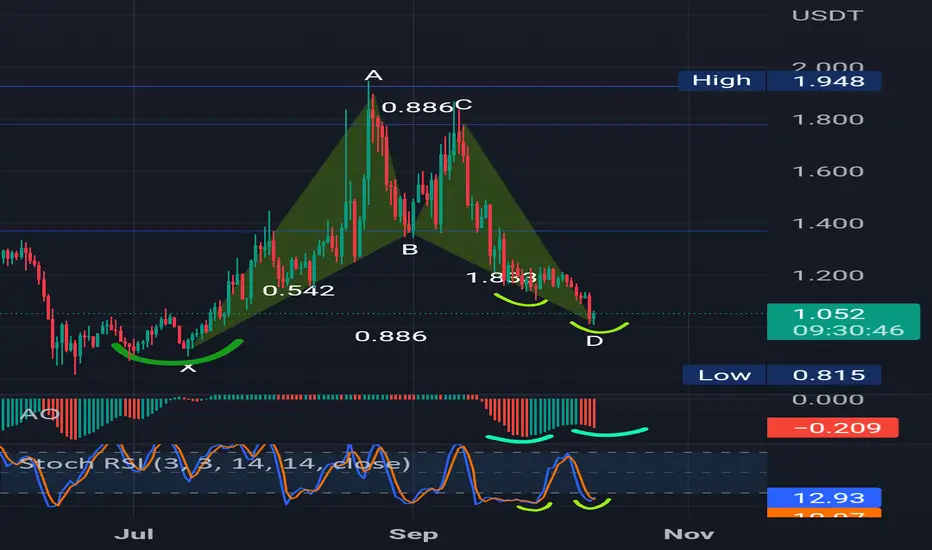Click pattern point C label
The height and width of the screenshot is (550, 932).
click(464, 105)
